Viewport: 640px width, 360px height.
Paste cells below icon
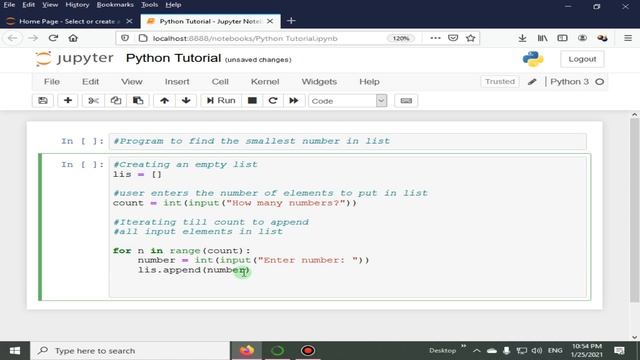pyautogui.click(x=138, y=101)
